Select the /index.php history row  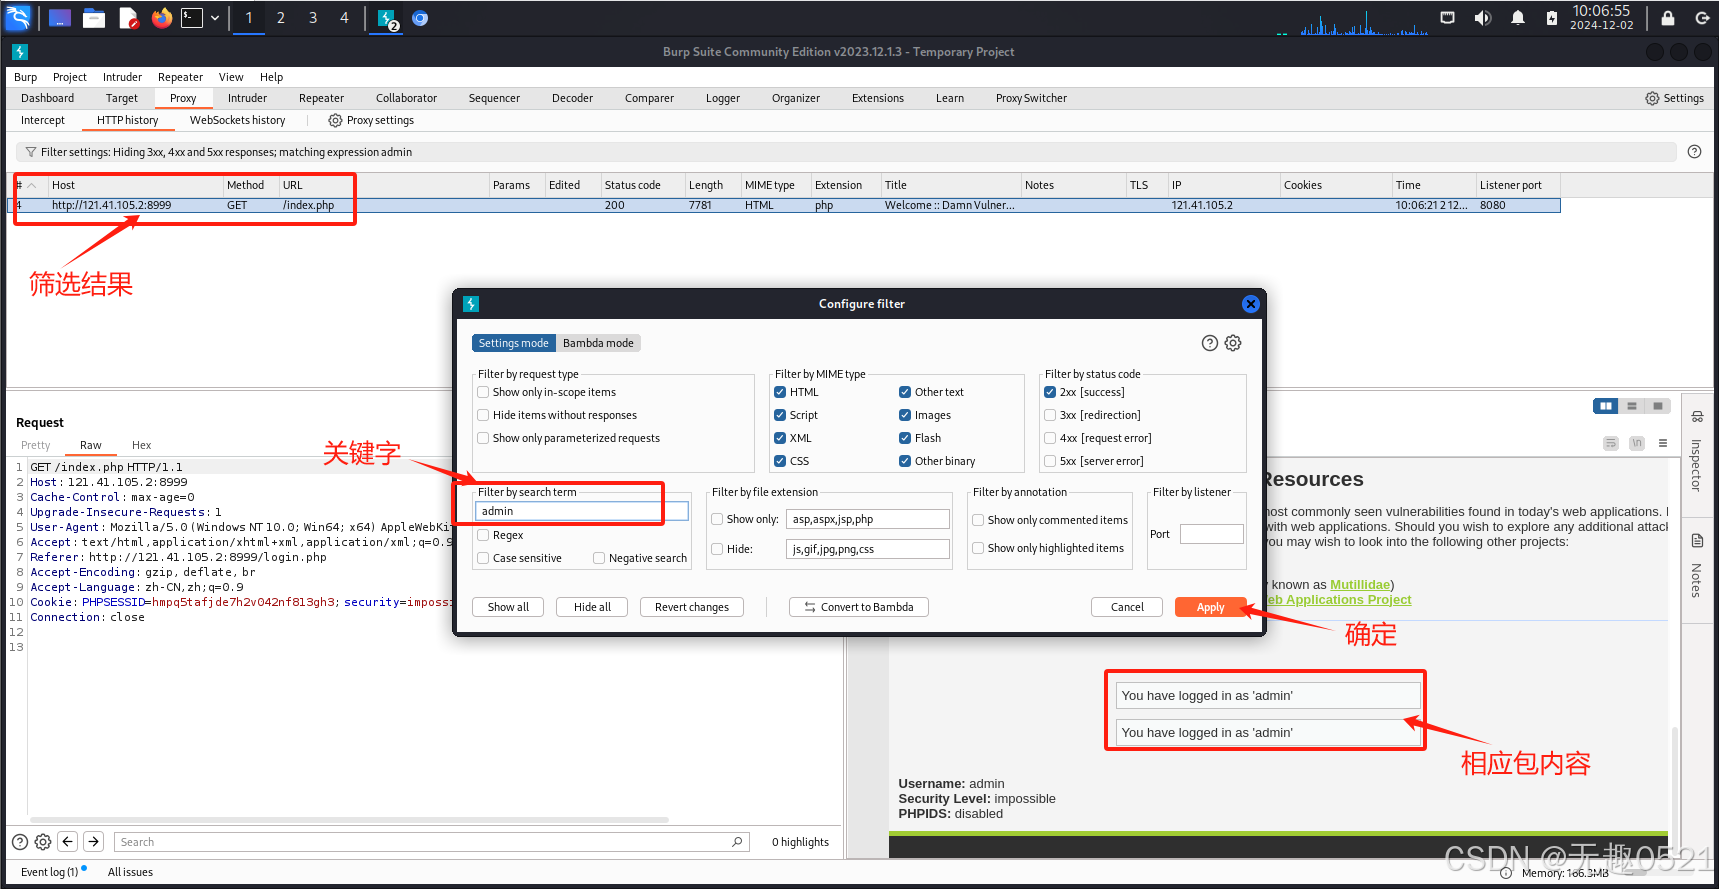pyautogui.click(x=785, y=205)
